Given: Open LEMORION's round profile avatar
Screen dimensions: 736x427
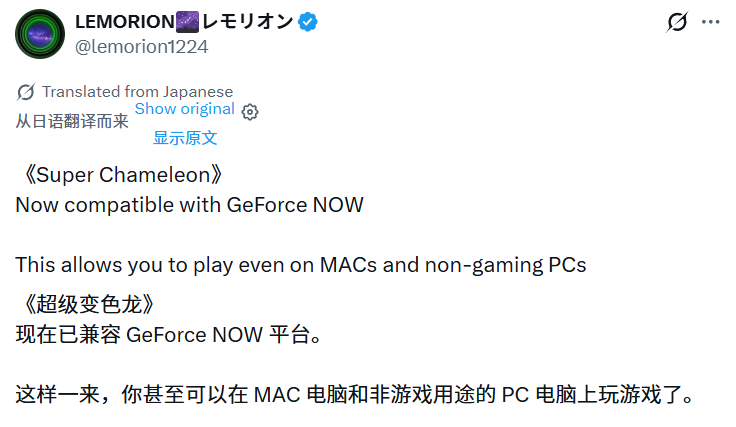Looking at the screenshot, I should [40, 34].
